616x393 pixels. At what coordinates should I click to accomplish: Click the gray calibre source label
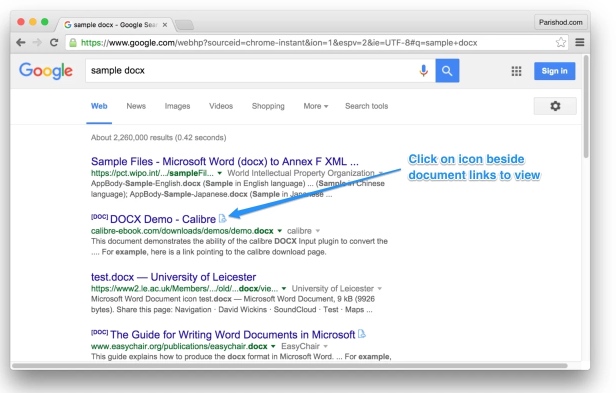[x=299, y=231]
